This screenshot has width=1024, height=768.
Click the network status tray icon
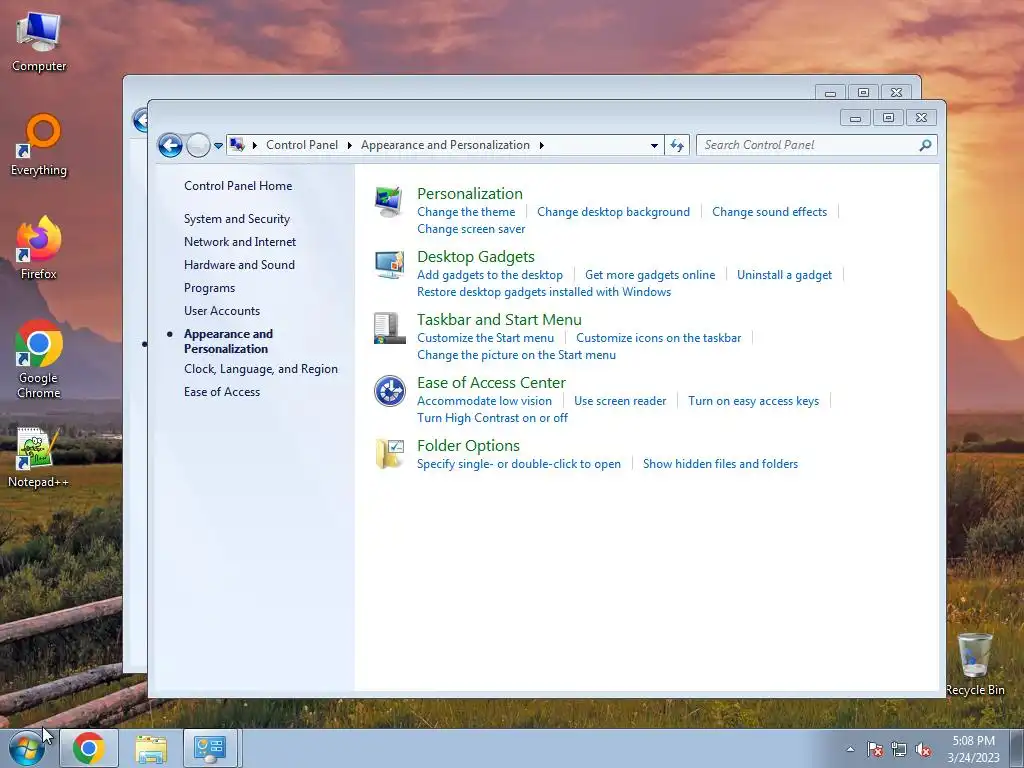[899, 749]
